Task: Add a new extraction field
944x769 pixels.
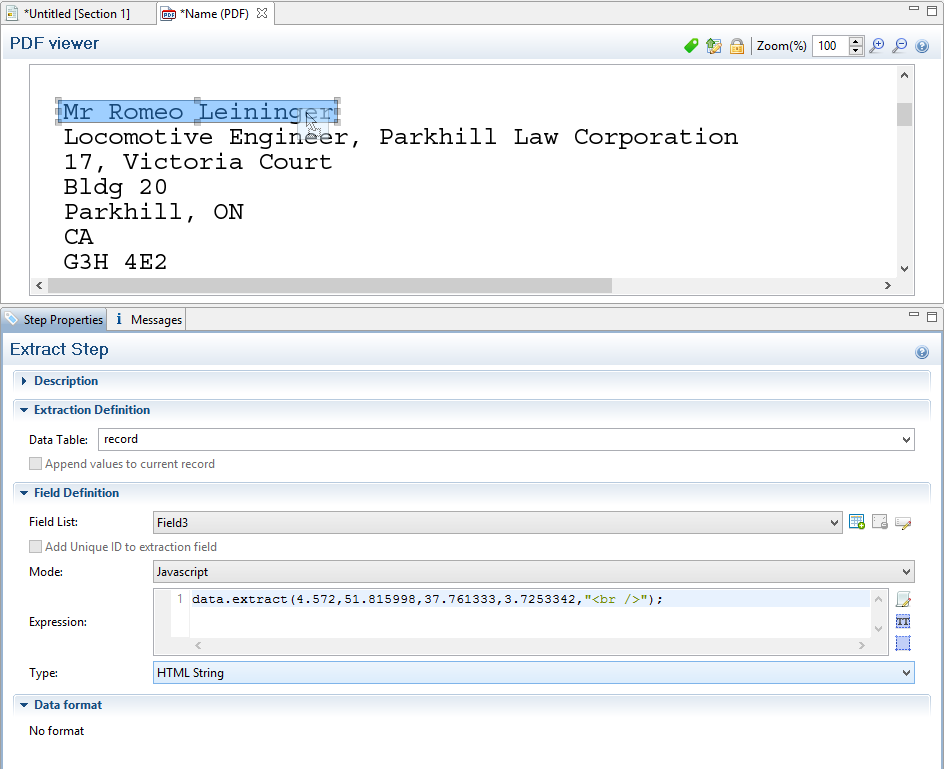Action: 856,522
